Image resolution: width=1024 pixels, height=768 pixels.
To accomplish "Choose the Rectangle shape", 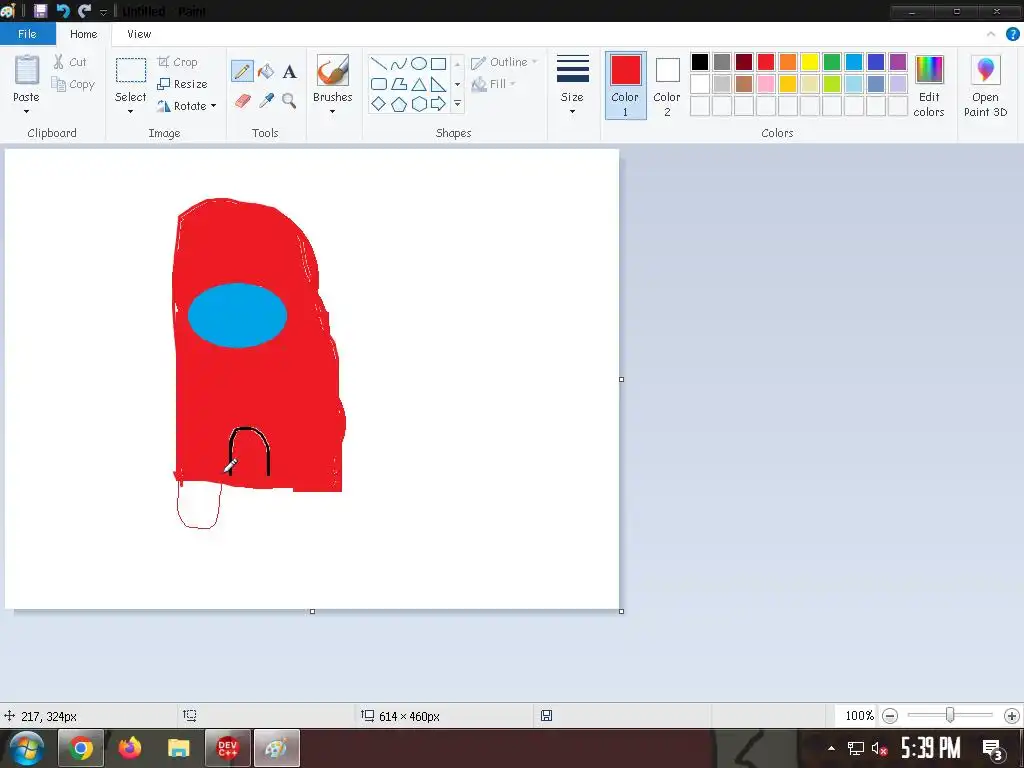I will coord(438,63).
